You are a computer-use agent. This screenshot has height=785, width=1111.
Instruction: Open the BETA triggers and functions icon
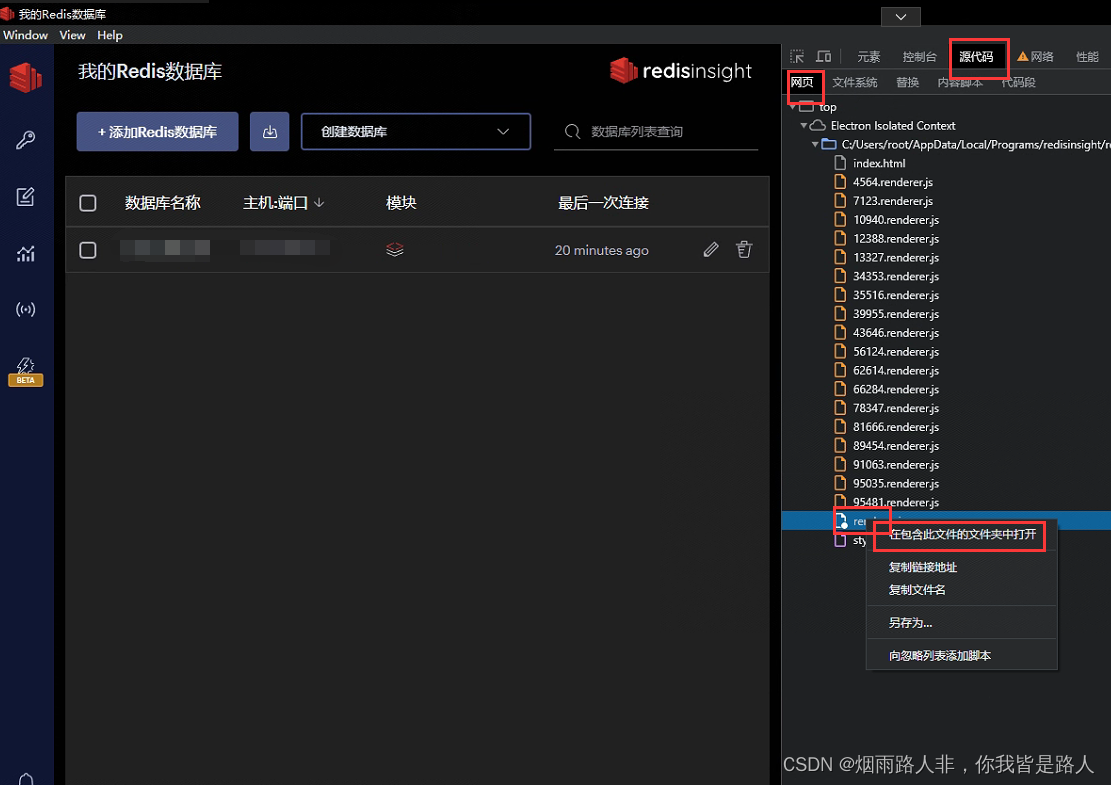[26, 371]
